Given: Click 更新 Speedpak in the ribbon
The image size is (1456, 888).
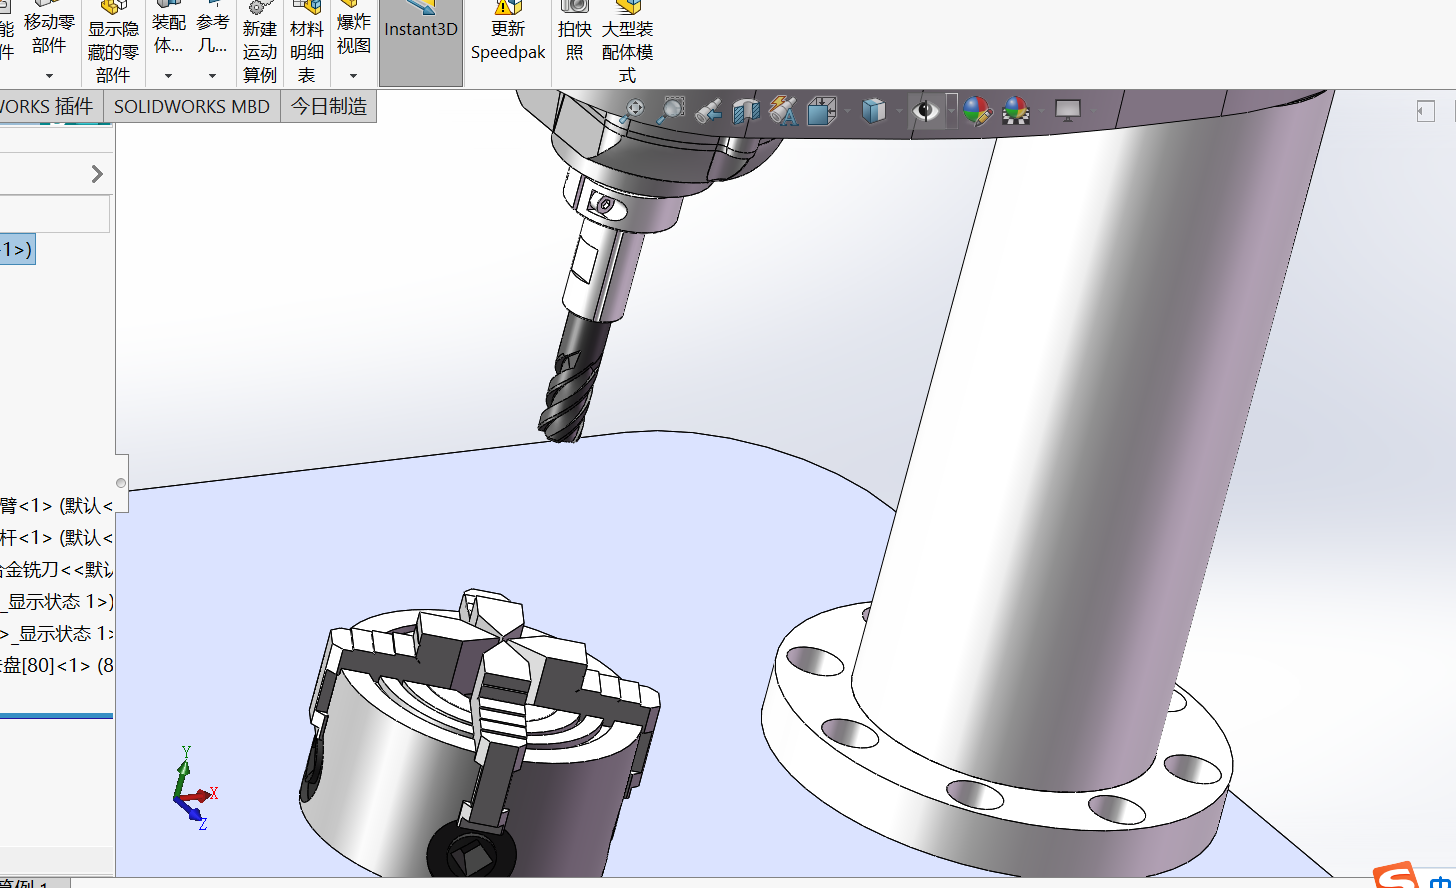Looking at the screenshot, I should click(508, 32).
